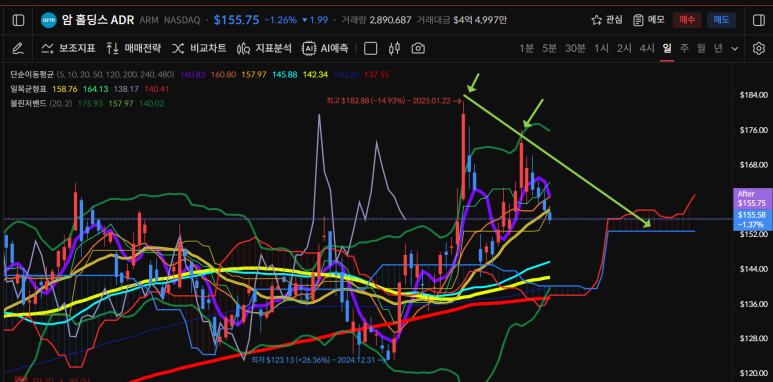Click yellow 142.34 moving average value
773x382 pixels.
(x=316, y=75)
